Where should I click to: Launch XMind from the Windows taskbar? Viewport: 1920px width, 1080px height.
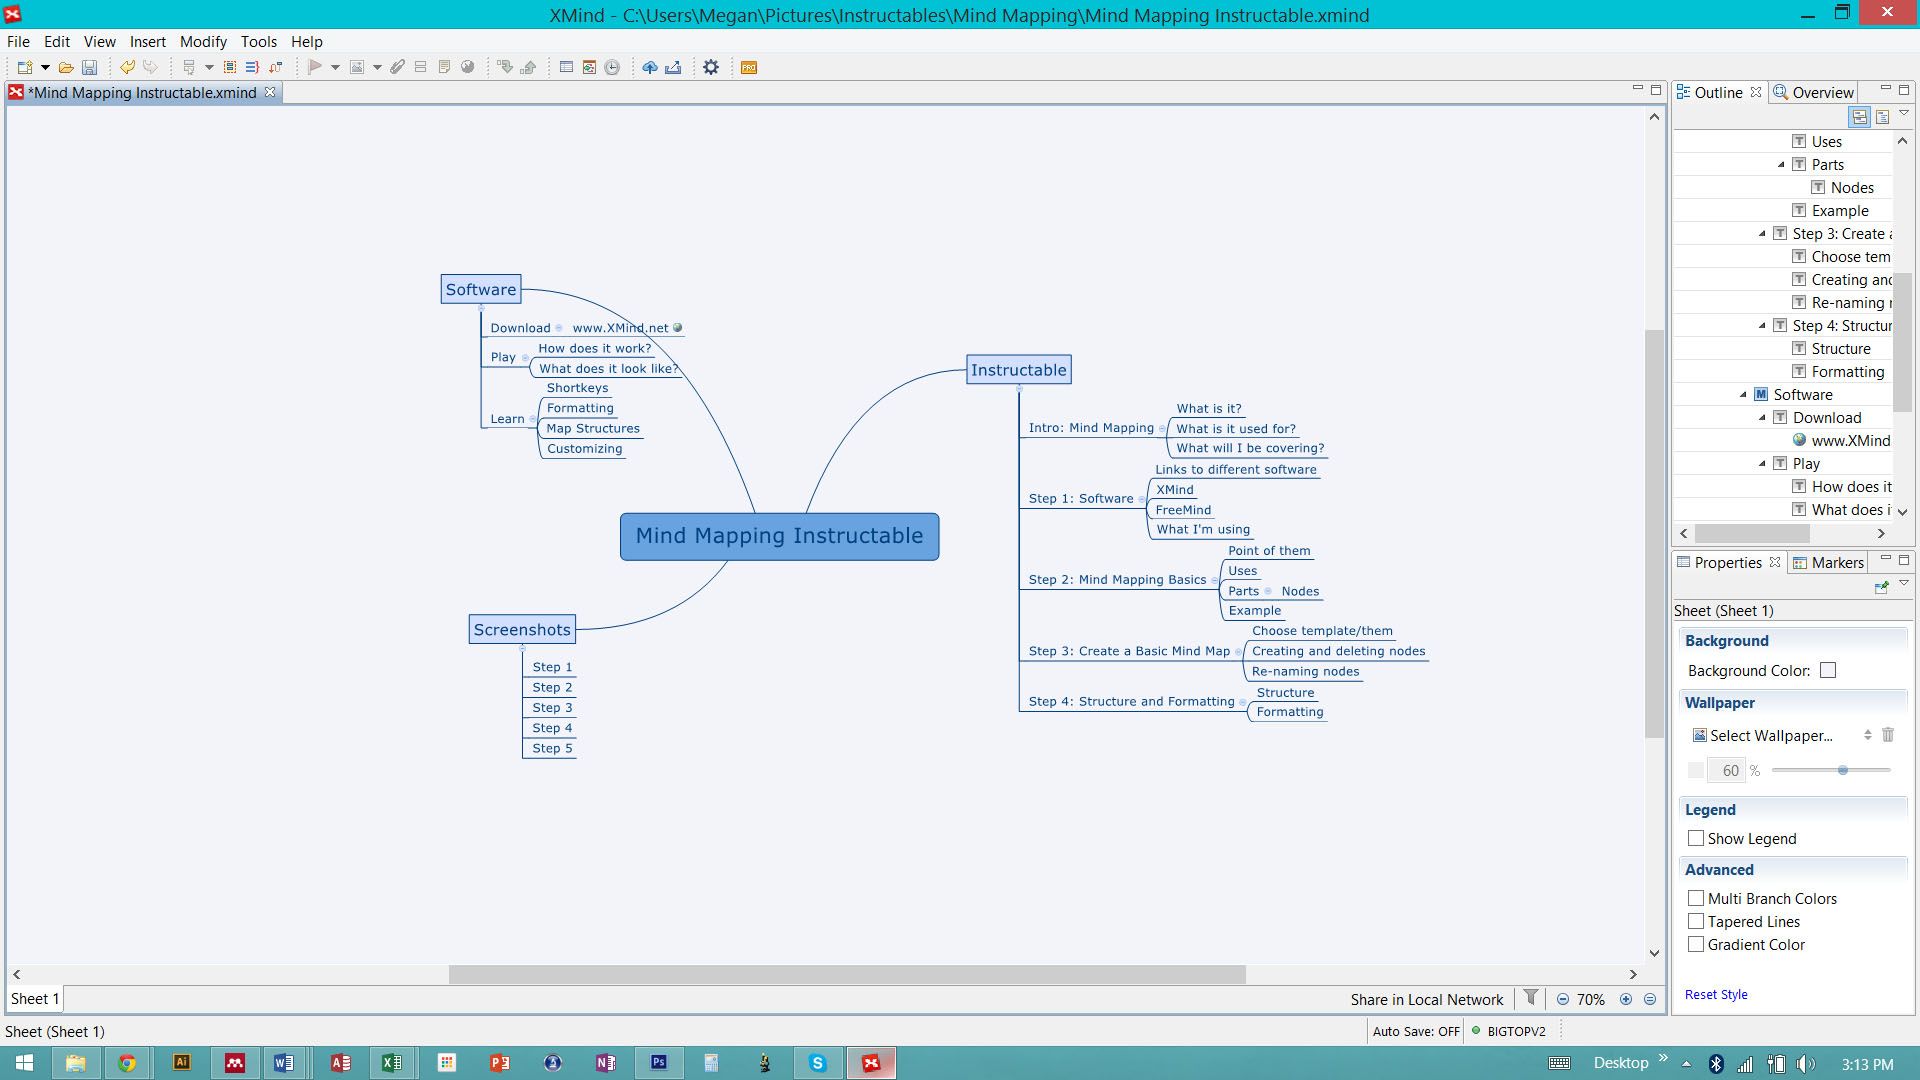871,1063
